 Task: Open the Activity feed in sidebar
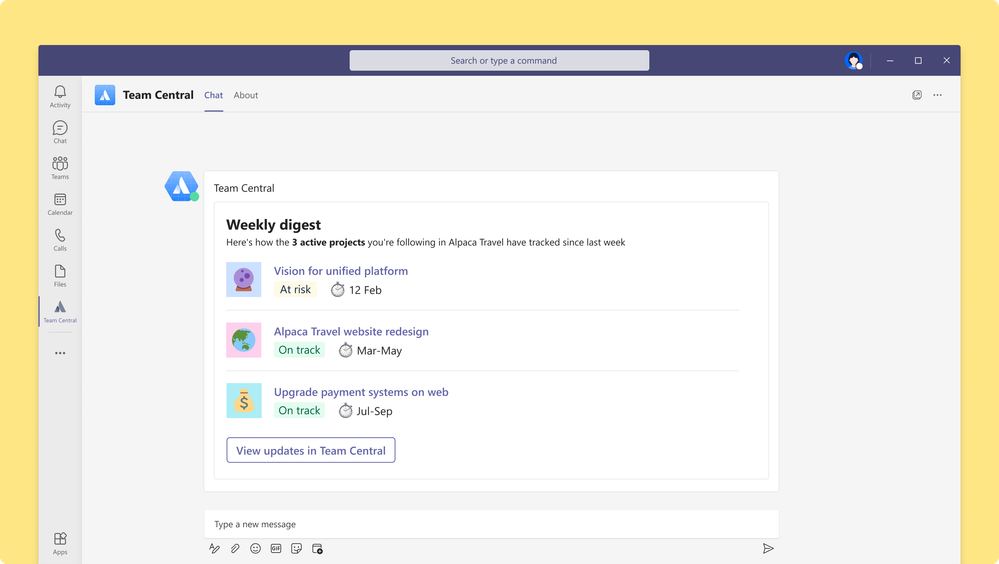pos(60,96)
